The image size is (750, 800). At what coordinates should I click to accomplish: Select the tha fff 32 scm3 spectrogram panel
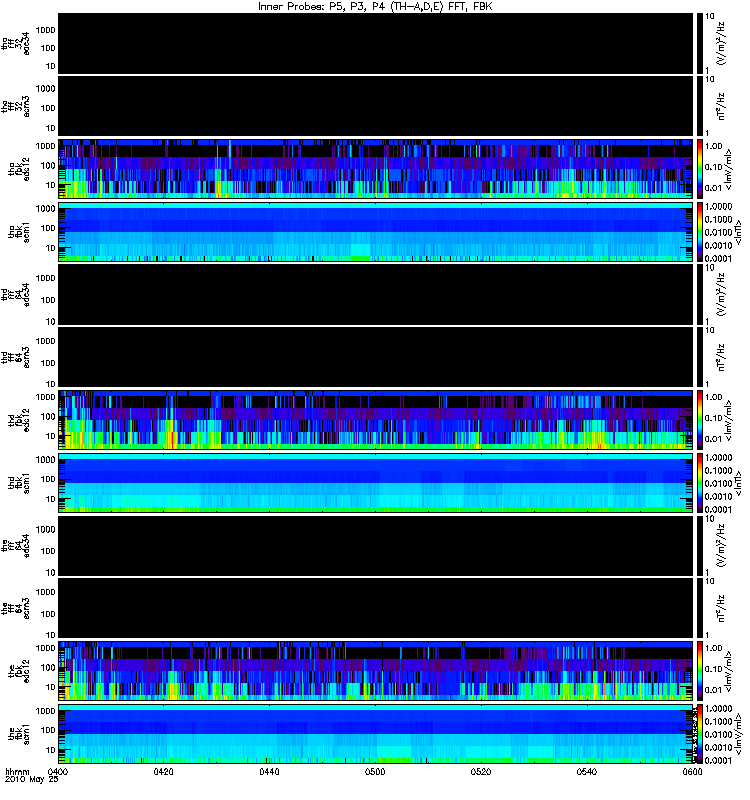[x=378, y=107]
